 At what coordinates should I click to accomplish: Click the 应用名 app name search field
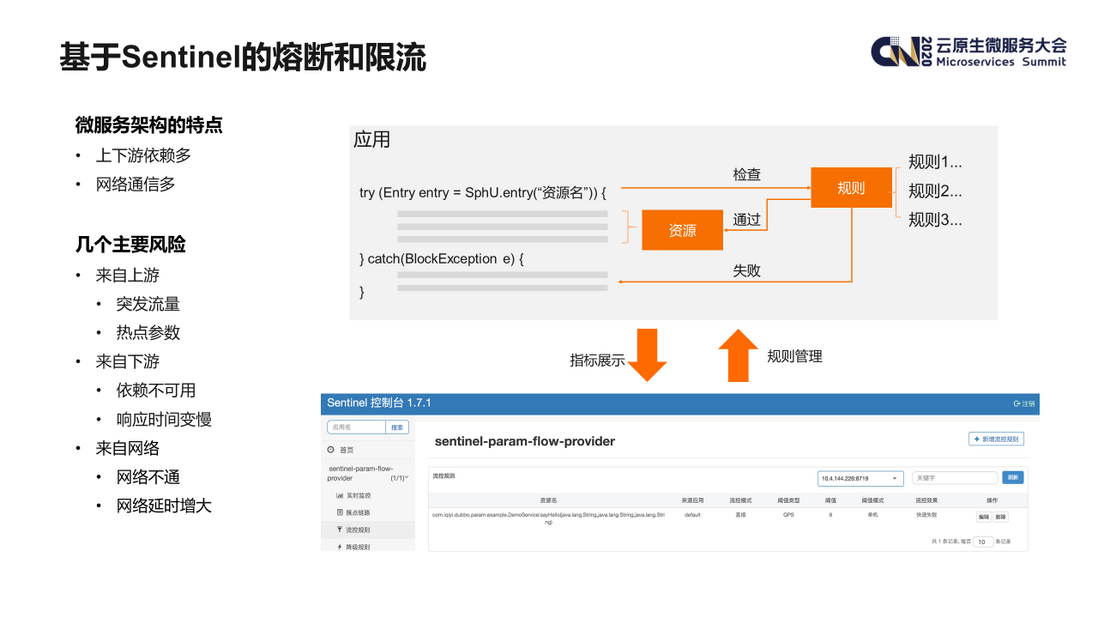click(x=356, y=427)
